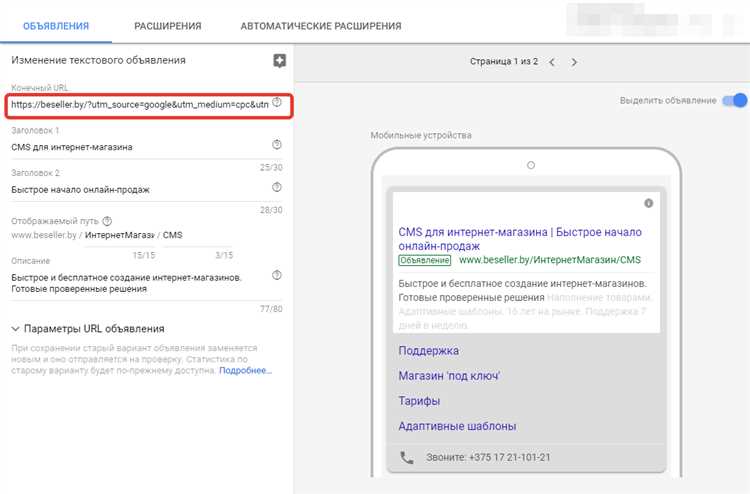The image size is (750, 494).
Task: Click the Звоните: +375 17 21-101-21 text
Action: [488, 457]
